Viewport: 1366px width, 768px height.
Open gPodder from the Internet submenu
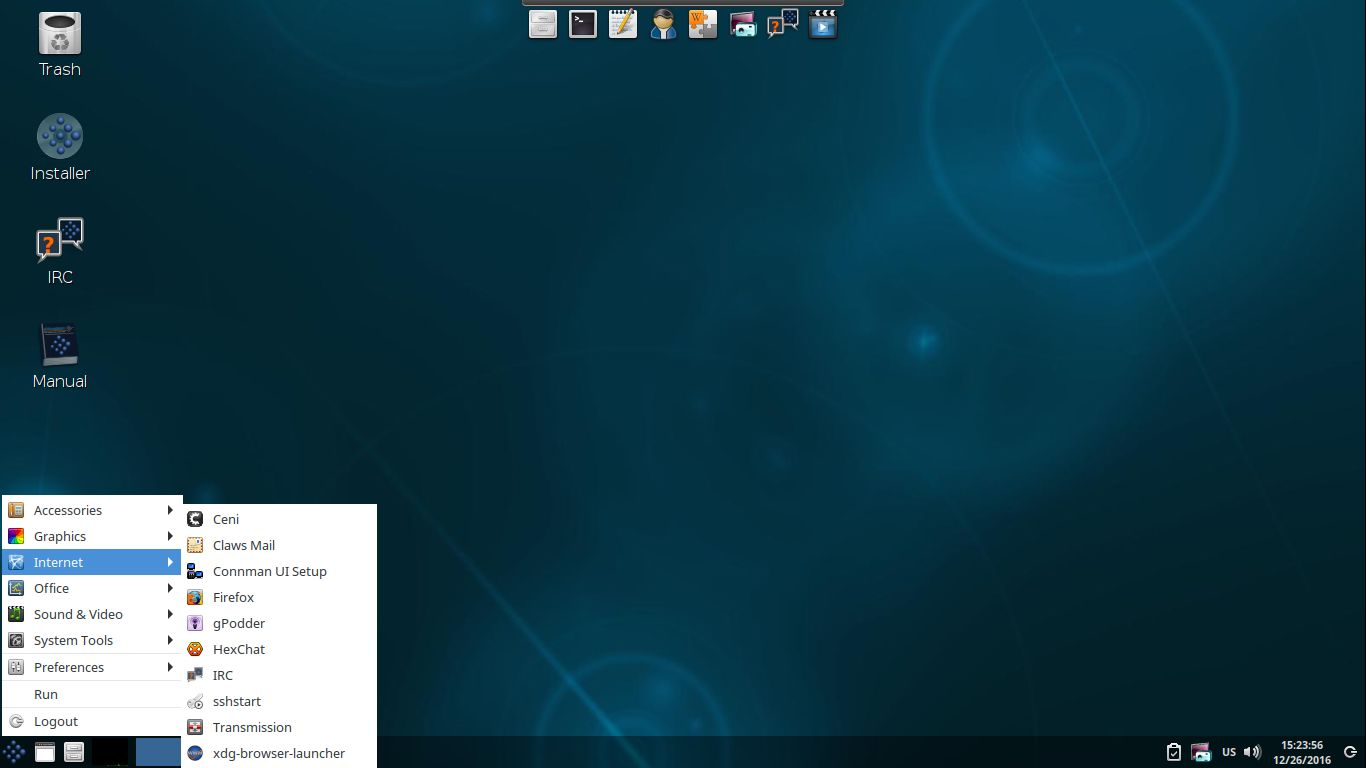[x=279, y=623]
